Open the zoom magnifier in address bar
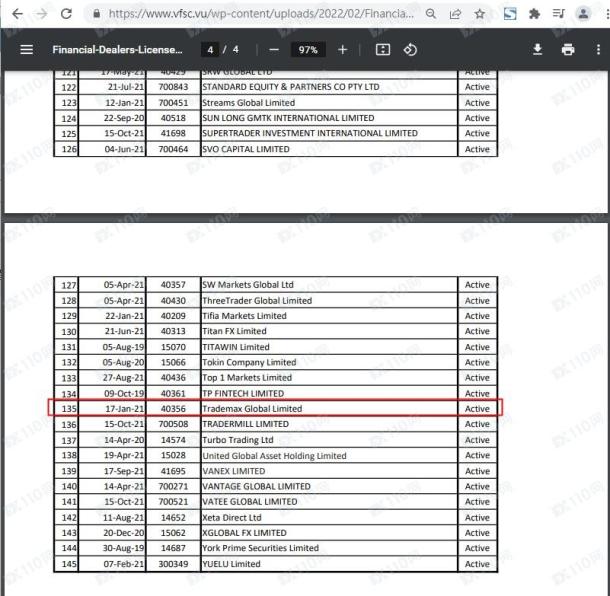Image resolution: width=610 pixels, height=596 pixels. [431, 14]
